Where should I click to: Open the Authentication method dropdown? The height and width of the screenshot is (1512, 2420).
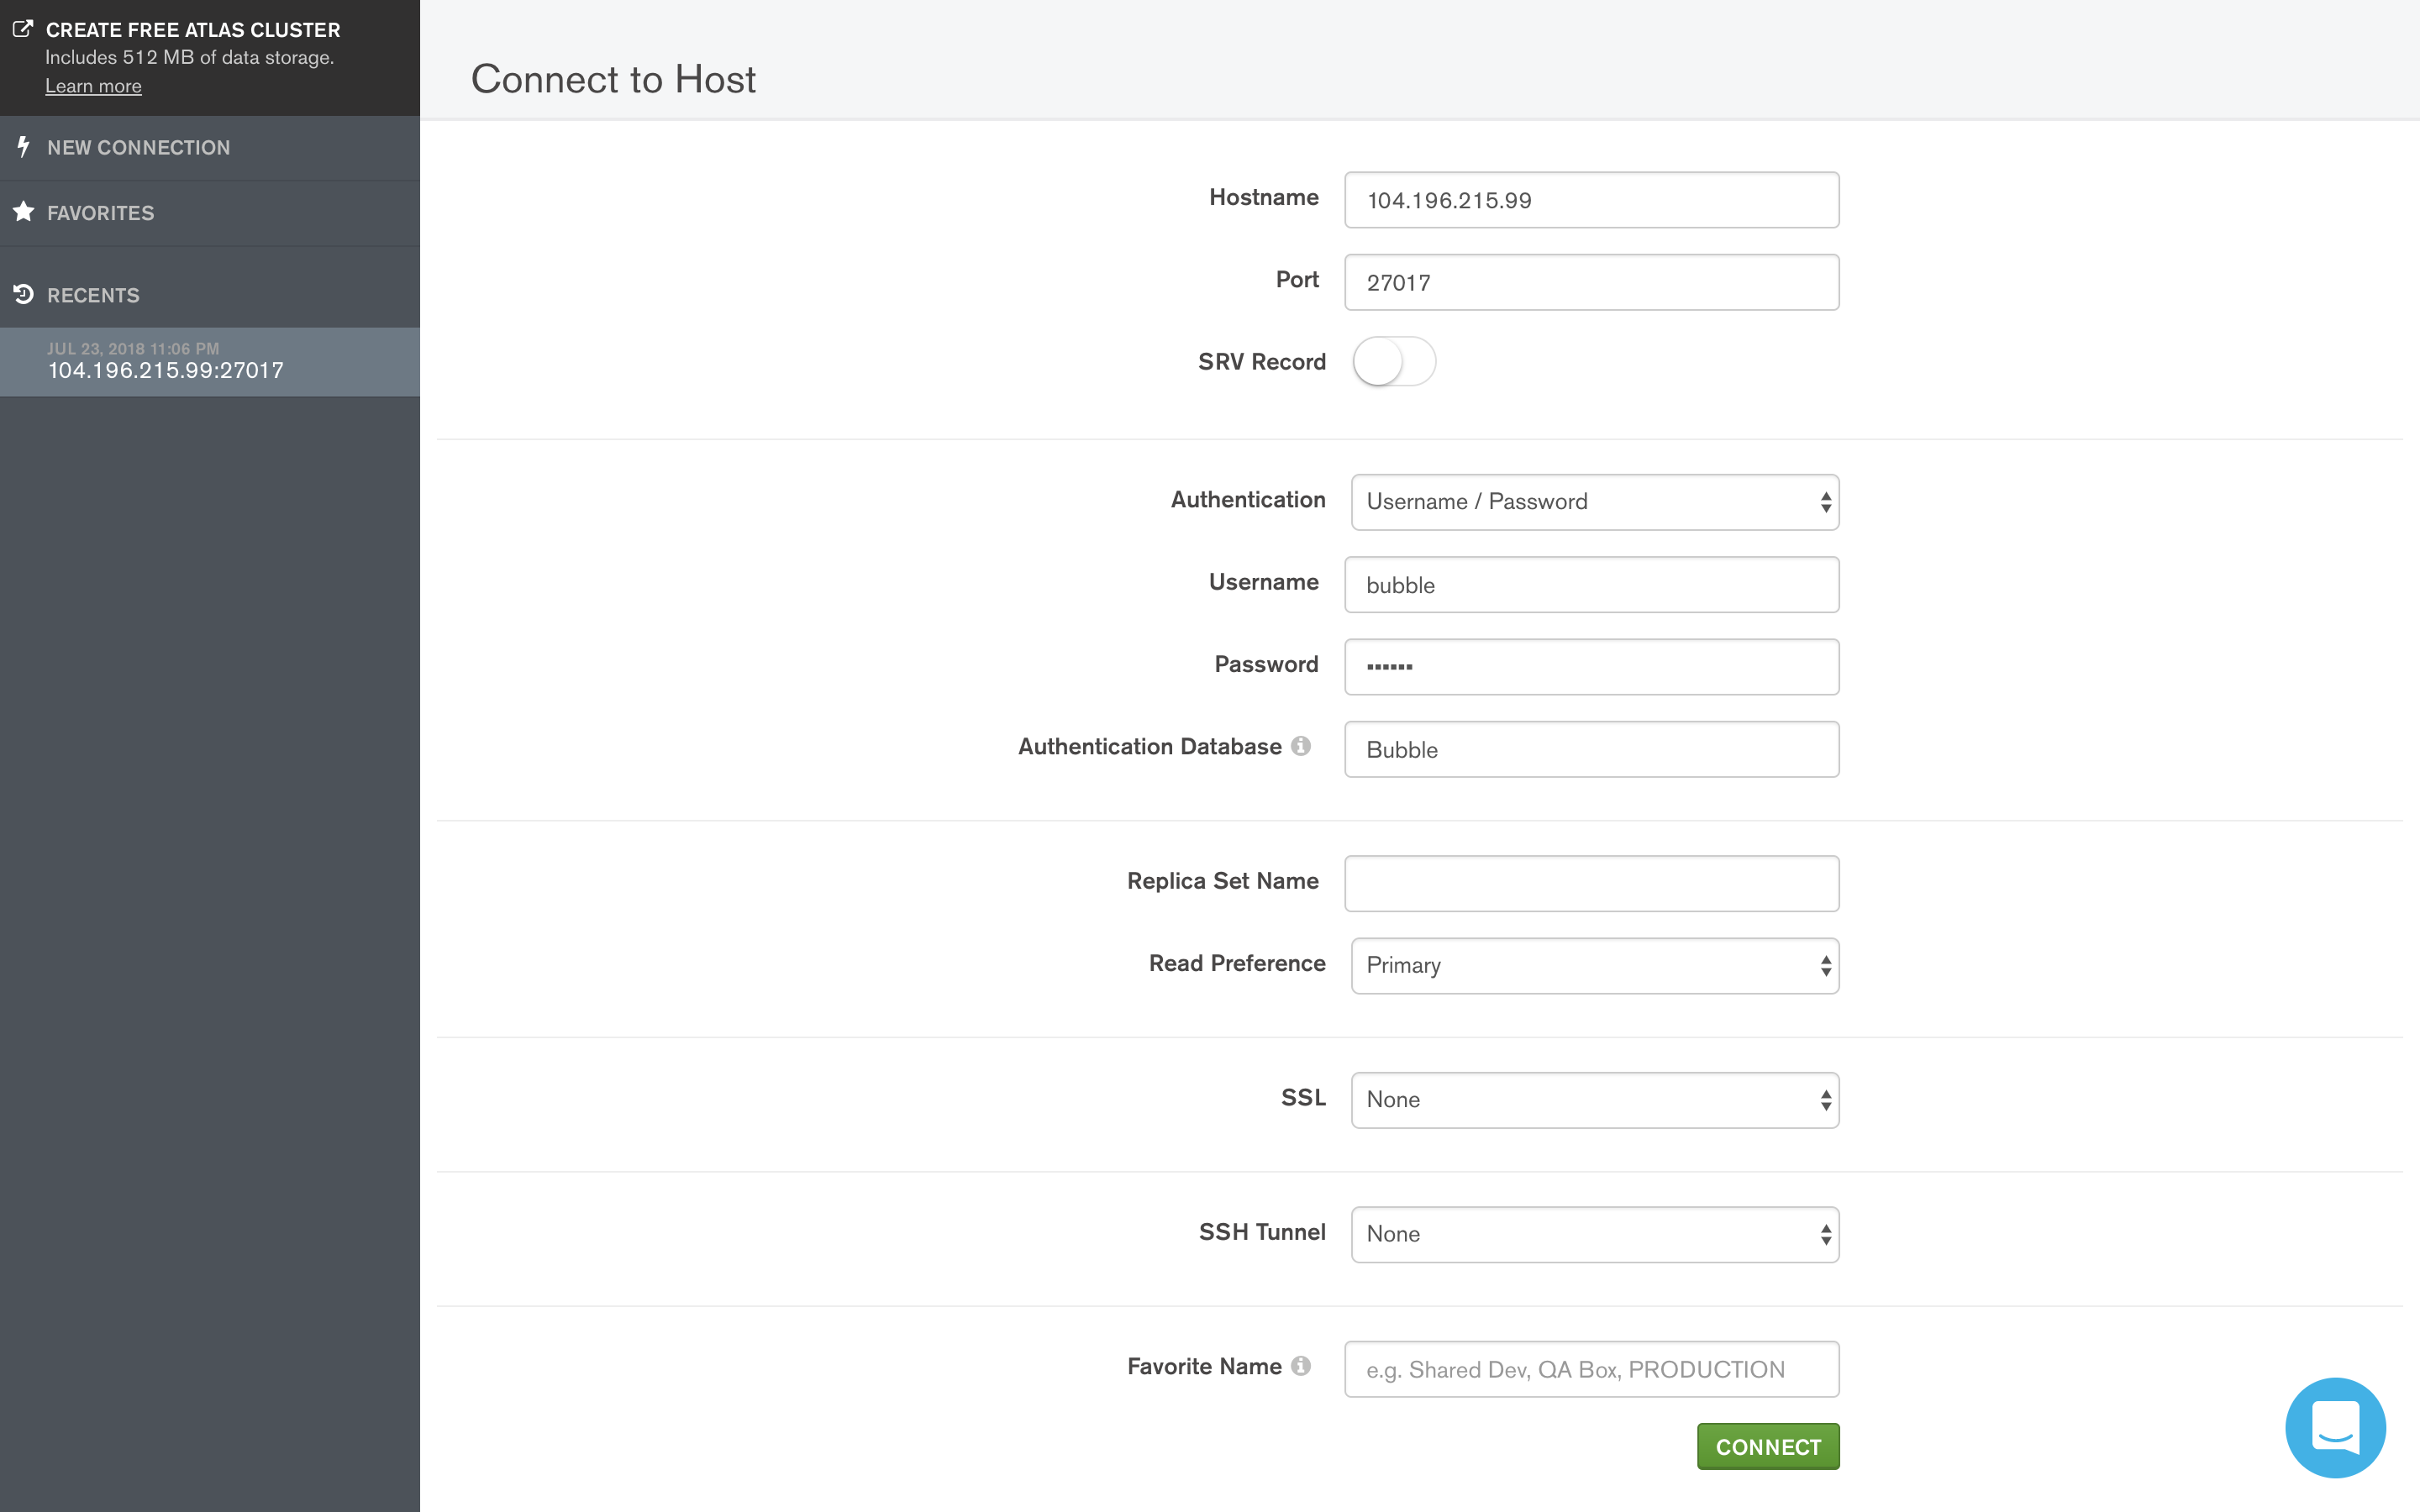coord(1594,502)
